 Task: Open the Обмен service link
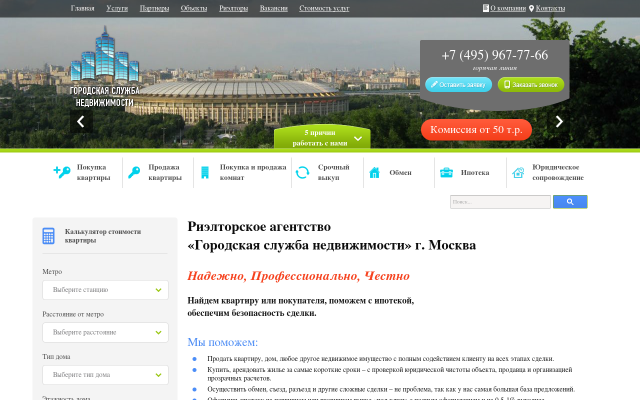coord(400,173)
